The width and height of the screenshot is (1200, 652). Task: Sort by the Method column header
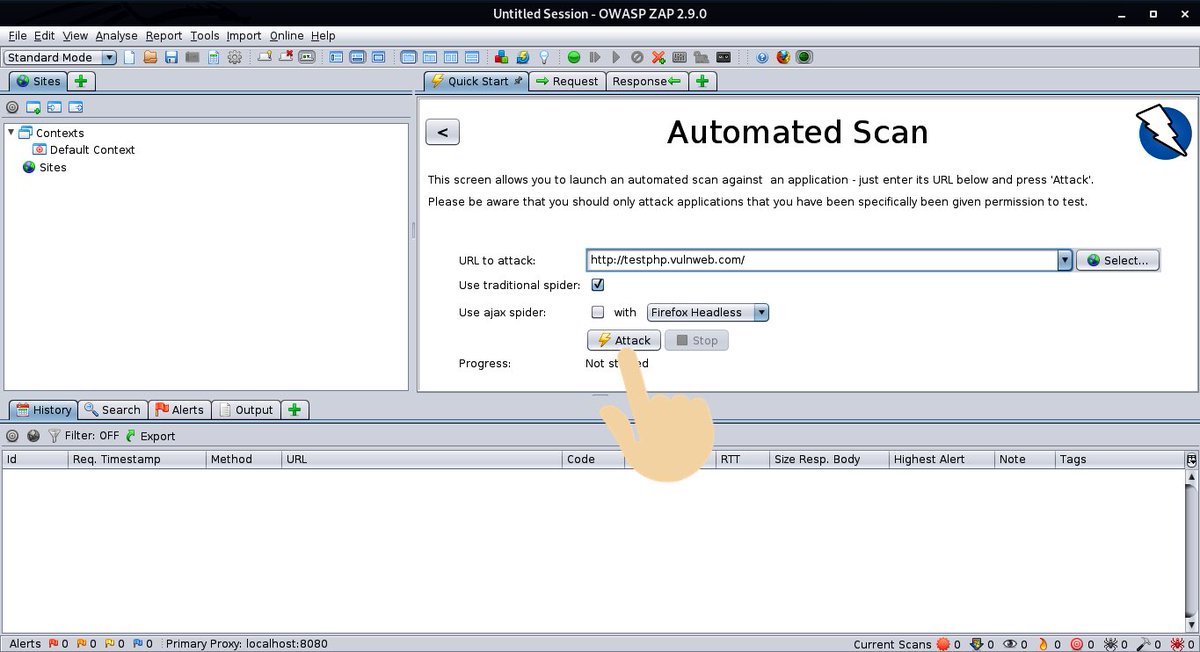243,460
